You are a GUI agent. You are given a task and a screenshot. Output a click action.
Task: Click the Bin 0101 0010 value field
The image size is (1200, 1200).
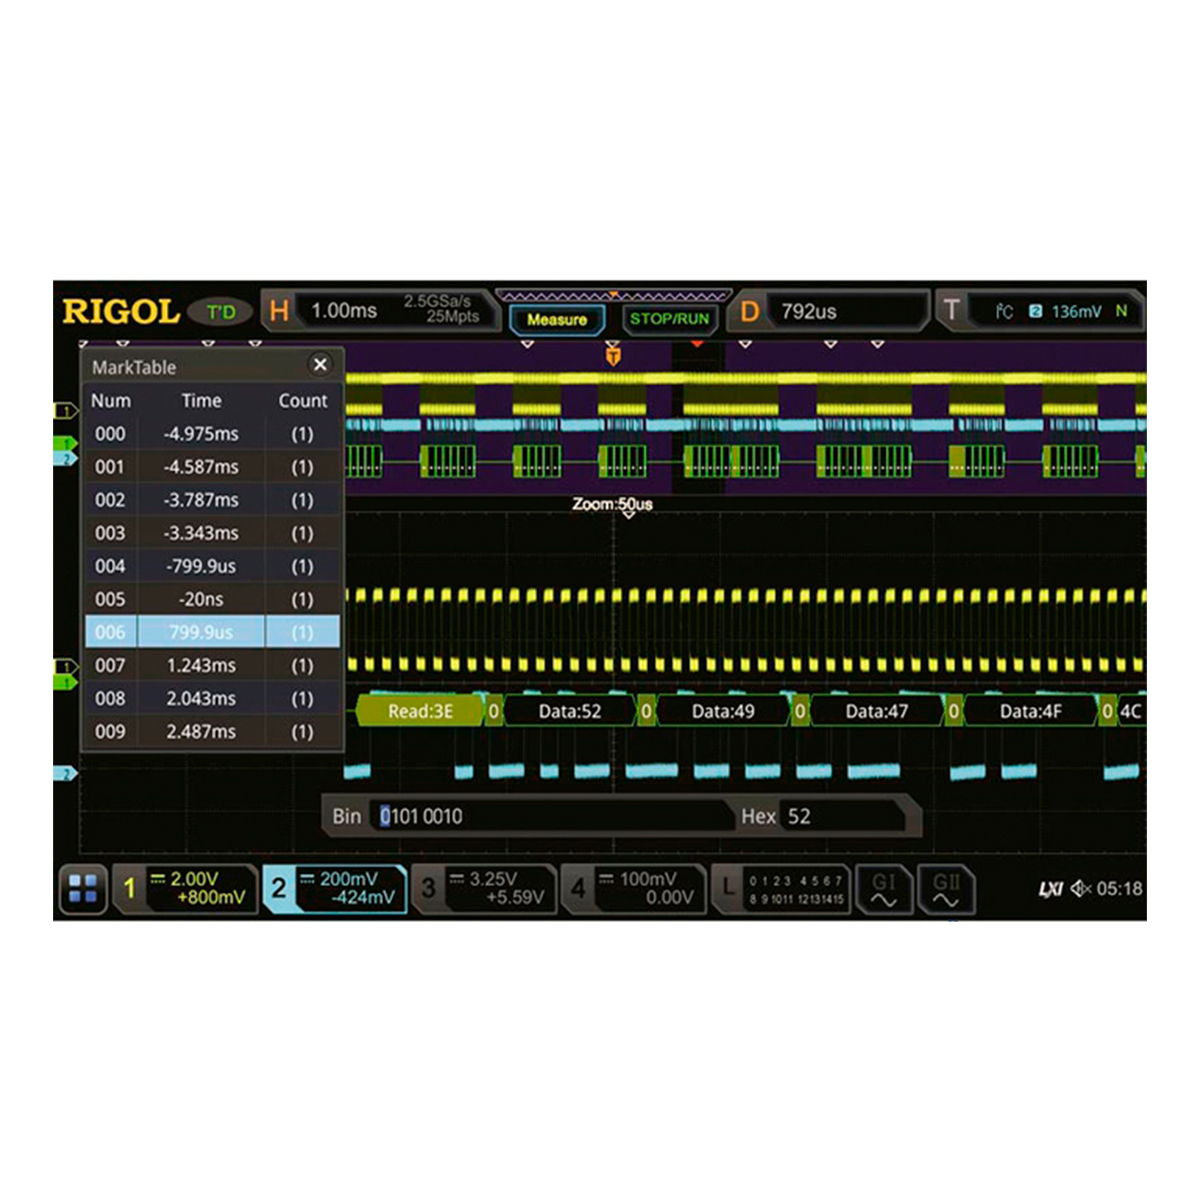click(550, 816)
